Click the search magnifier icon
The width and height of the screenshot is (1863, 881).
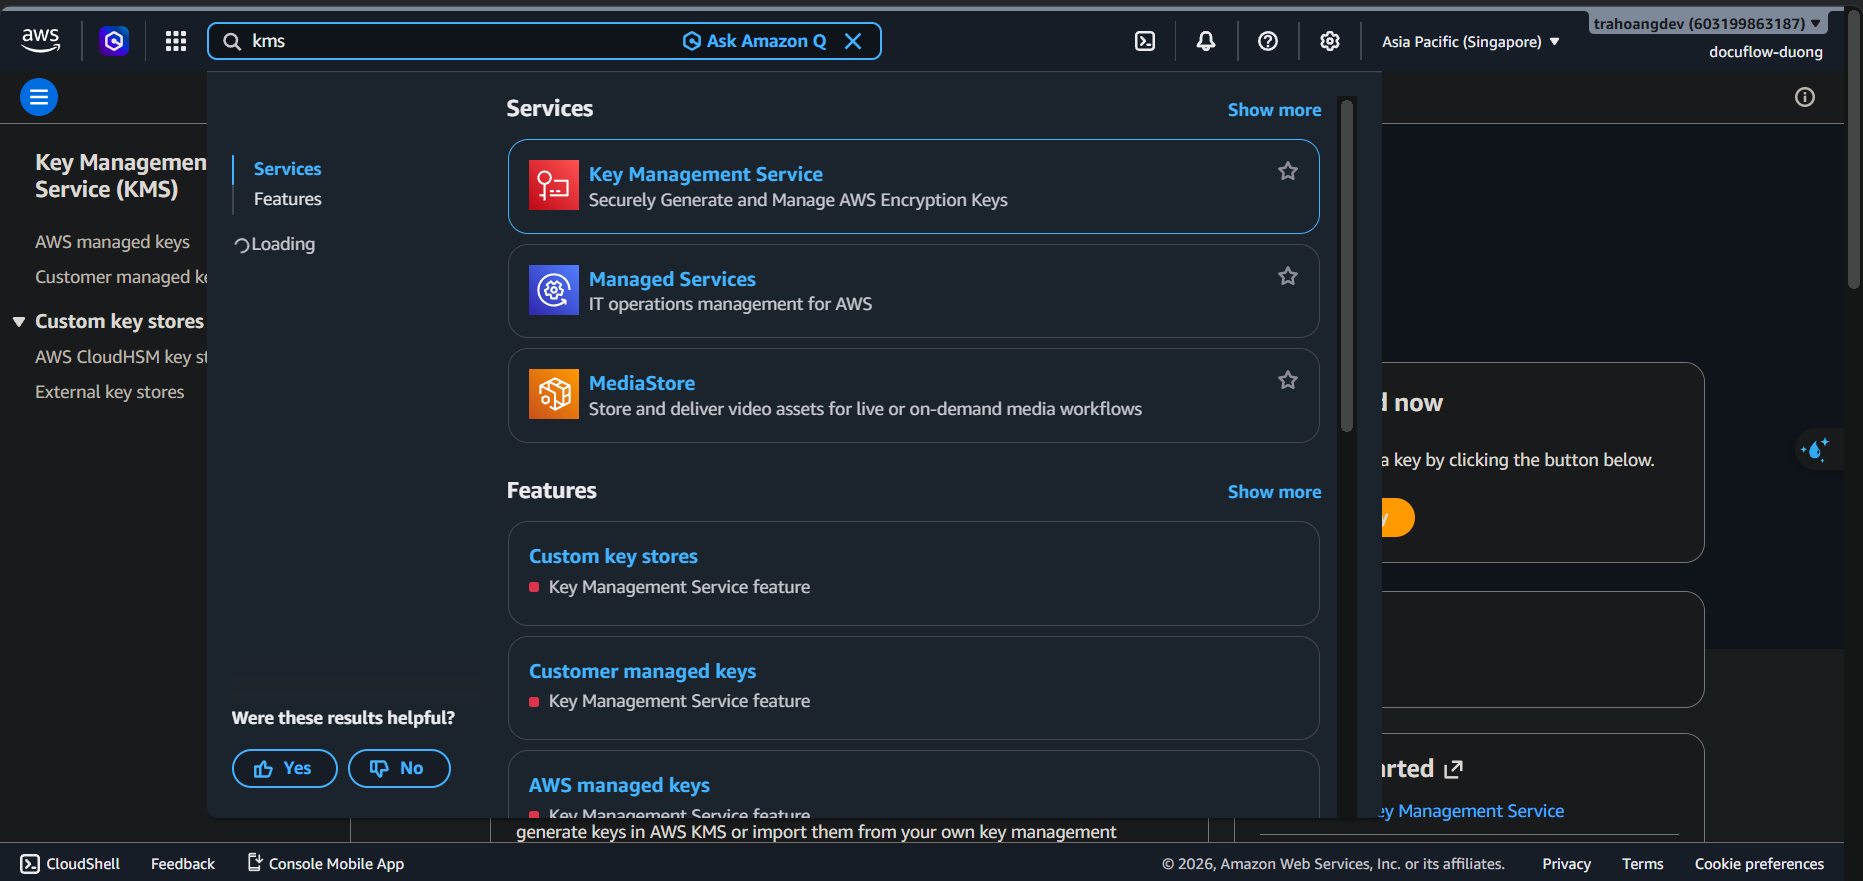(x=232, y=41)
